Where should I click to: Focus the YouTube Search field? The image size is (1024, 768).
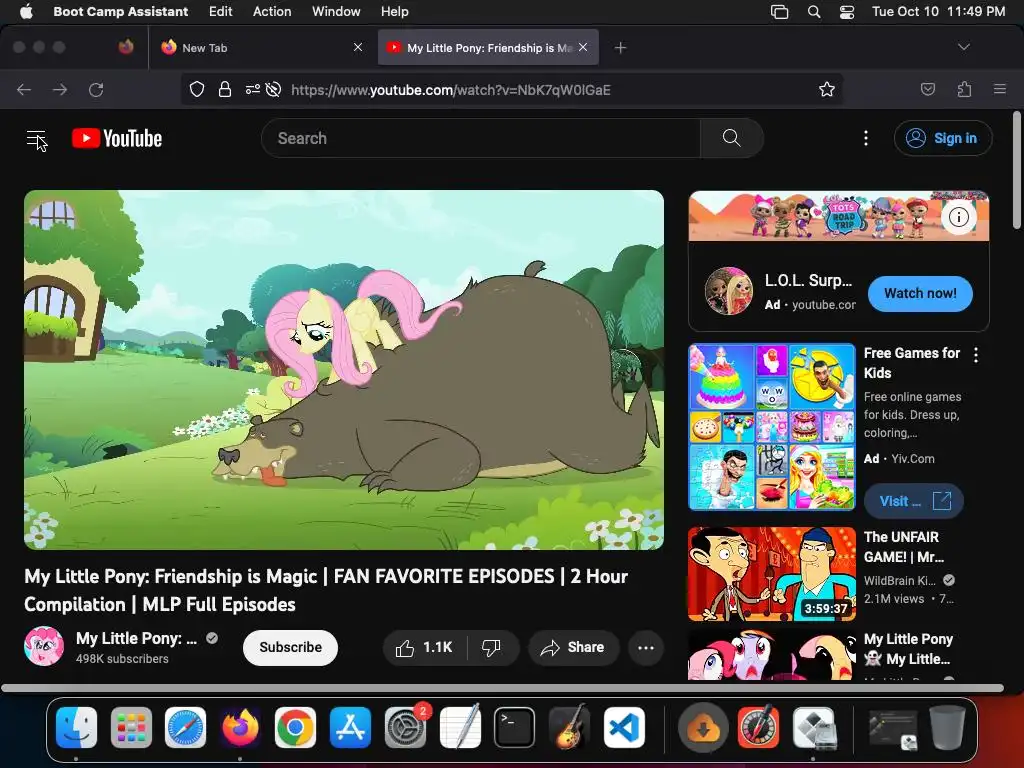tap(481, 138)
